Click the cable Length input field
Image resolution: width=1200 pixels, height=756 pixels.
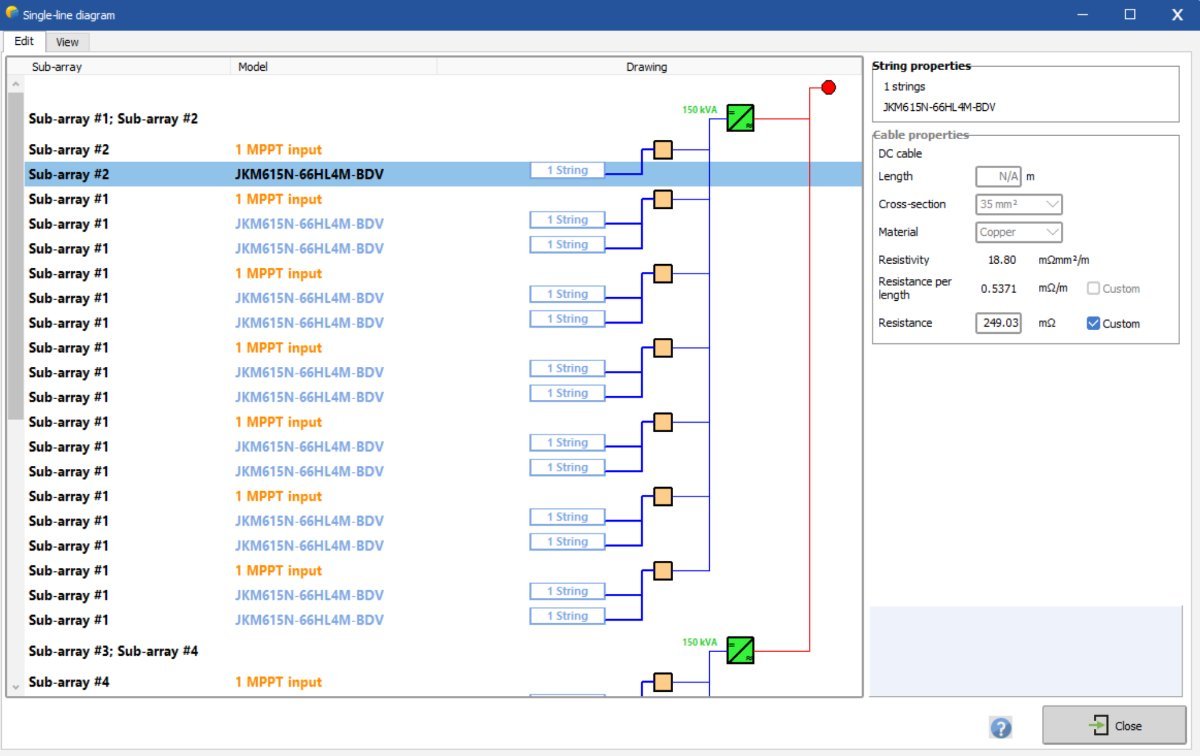pos(998,177)
